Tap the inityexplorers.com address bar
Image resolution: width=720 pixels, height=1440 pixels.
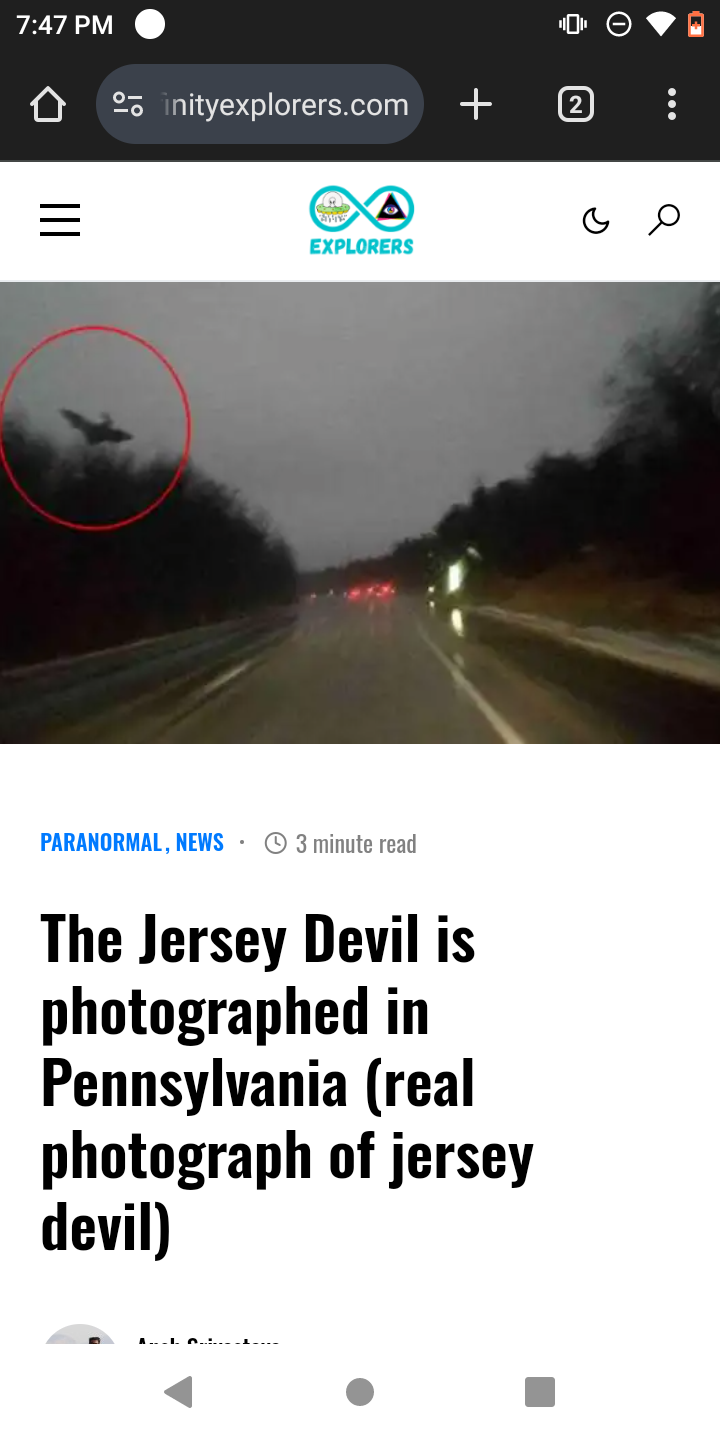point(260,104)
